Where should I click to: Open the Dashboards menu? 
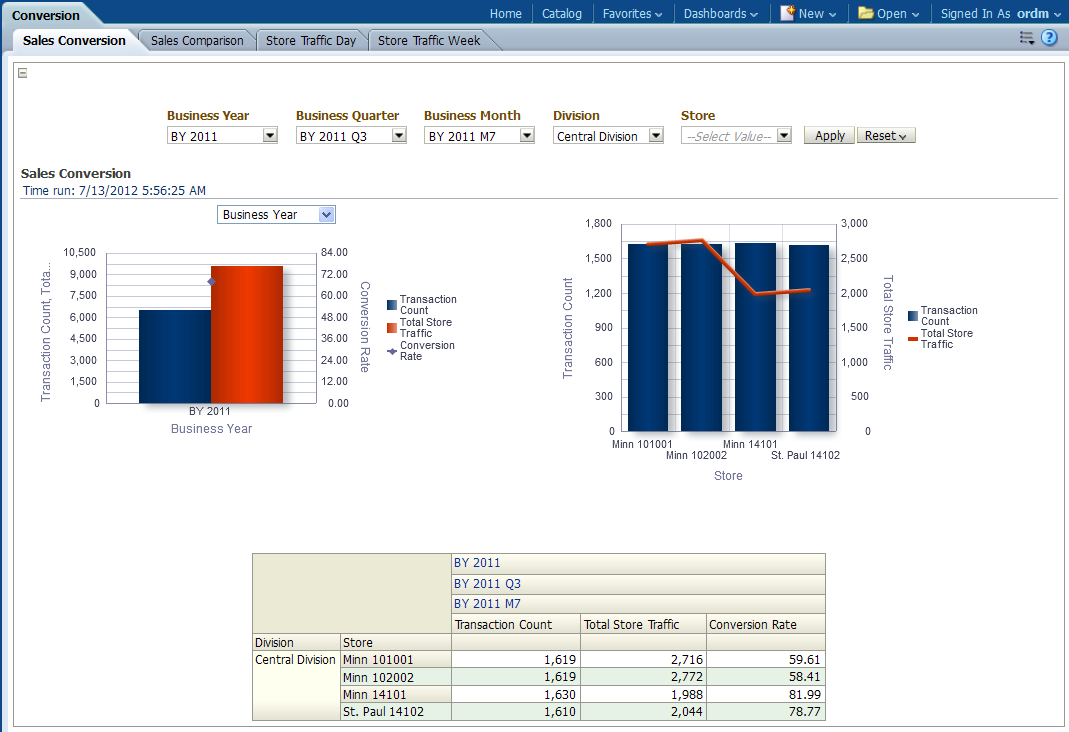pos(720,13)
